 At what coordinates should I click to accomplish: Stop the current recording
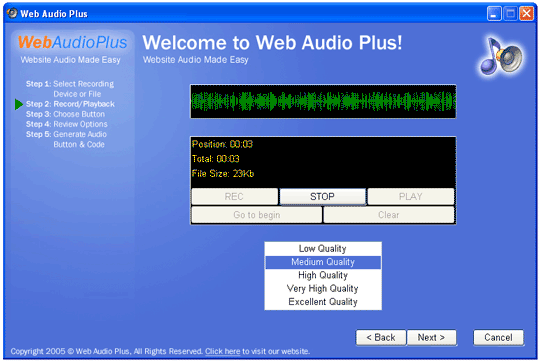[322, 196]
